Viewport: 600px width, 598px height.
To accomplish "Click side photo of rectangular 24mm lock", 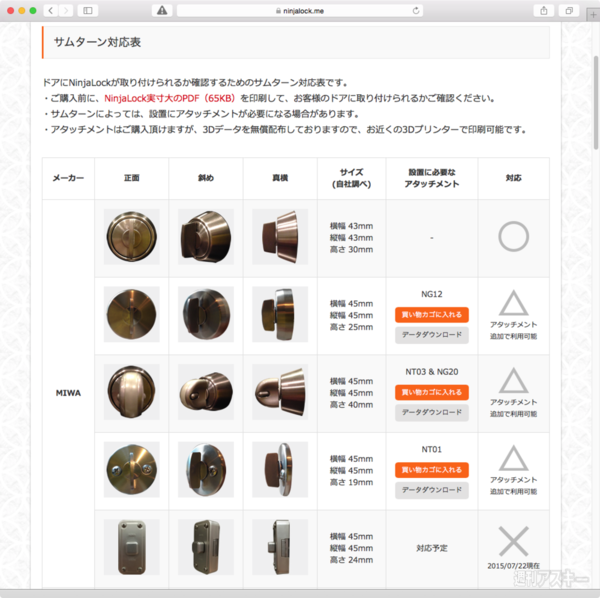I will point(280,547).
